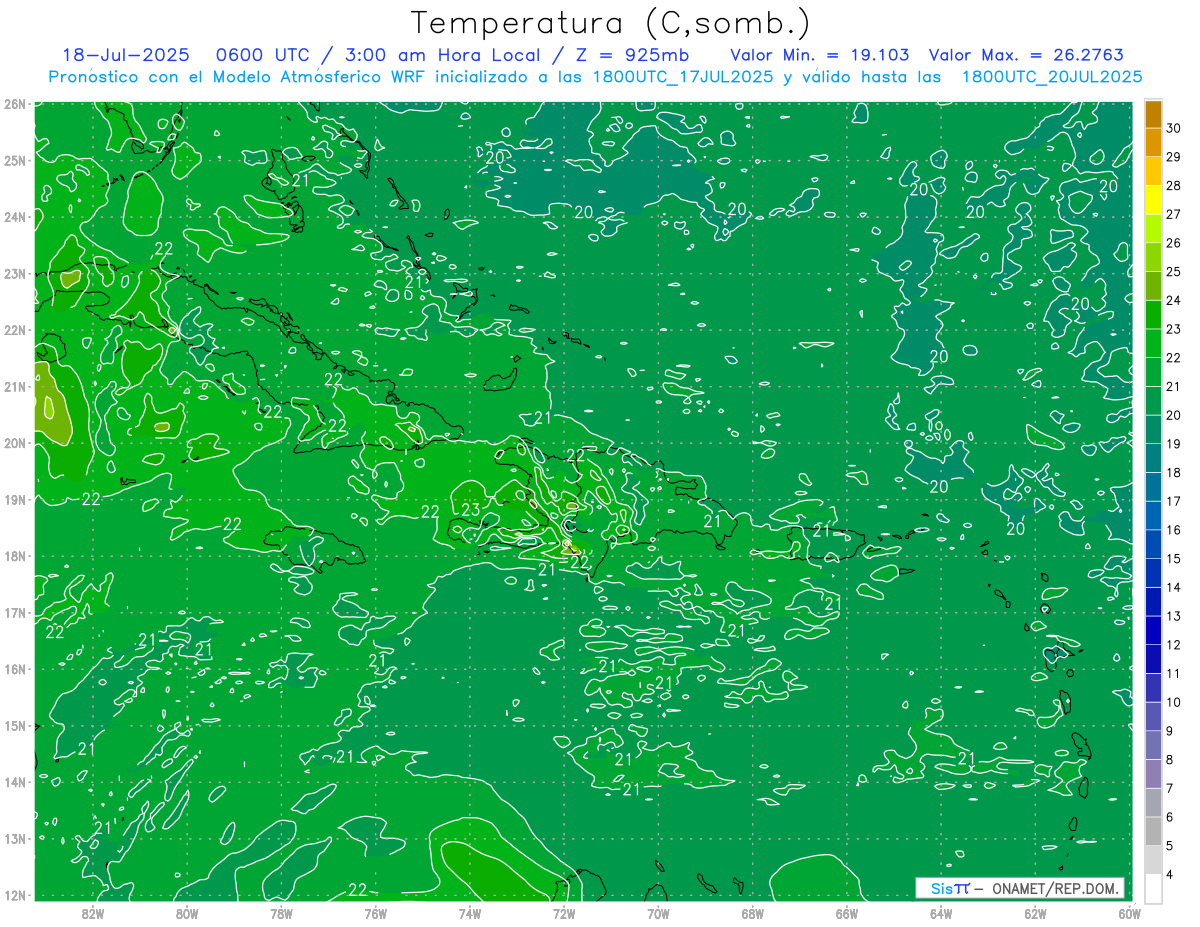
Task: Click the color scale label "13"
Action: click(x=1174, y=616)
